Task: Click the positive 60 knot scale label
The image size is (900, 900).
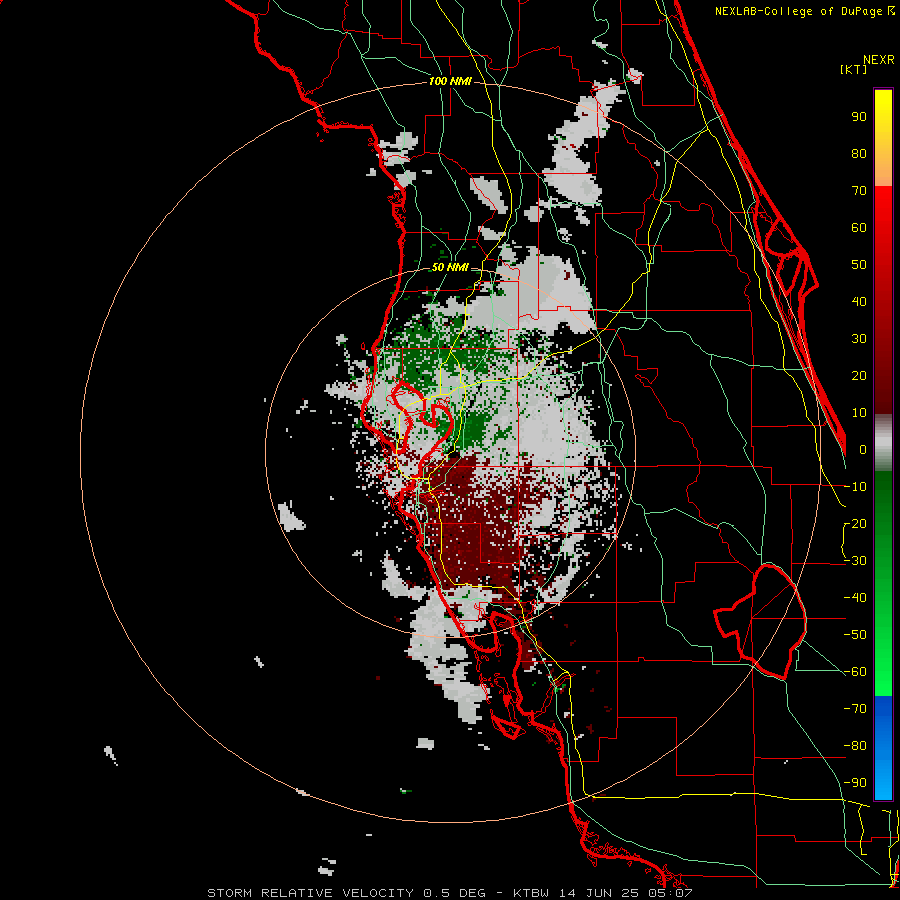Action: pyautogui.click(x=859, y=227)
